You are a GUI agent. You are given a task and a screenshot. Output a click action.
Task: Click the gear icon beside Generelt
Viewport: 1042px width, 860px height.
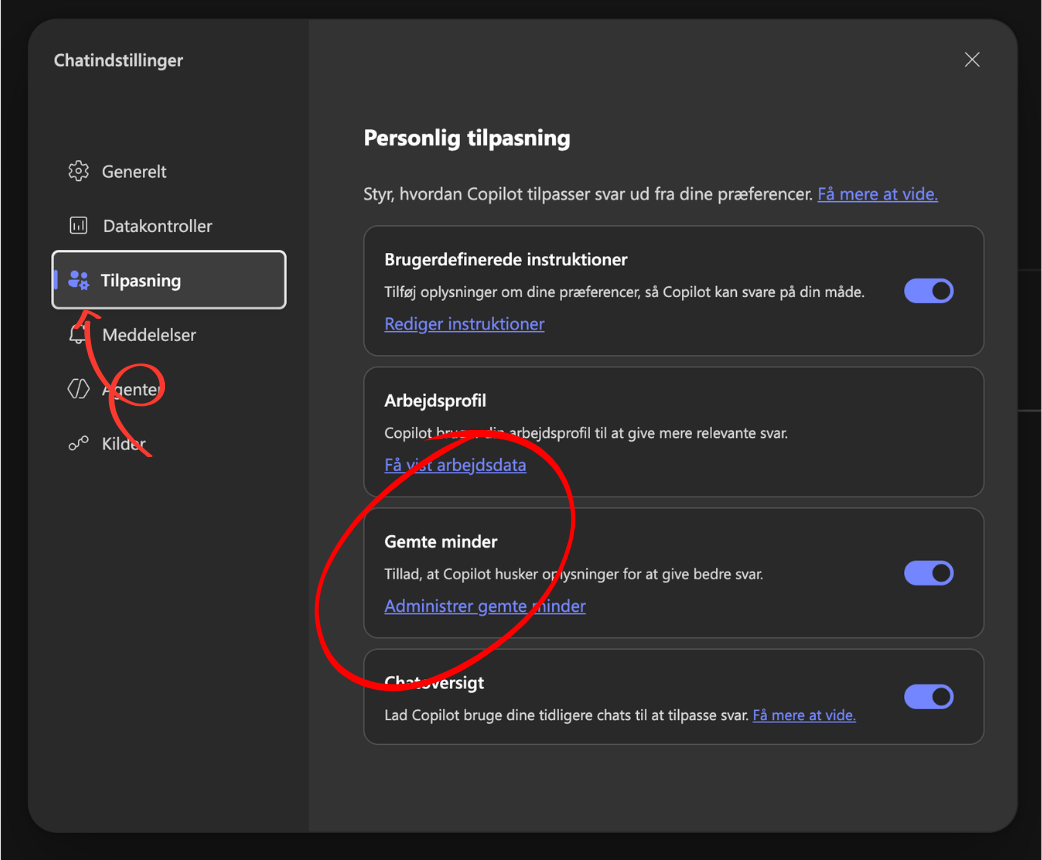78,171
